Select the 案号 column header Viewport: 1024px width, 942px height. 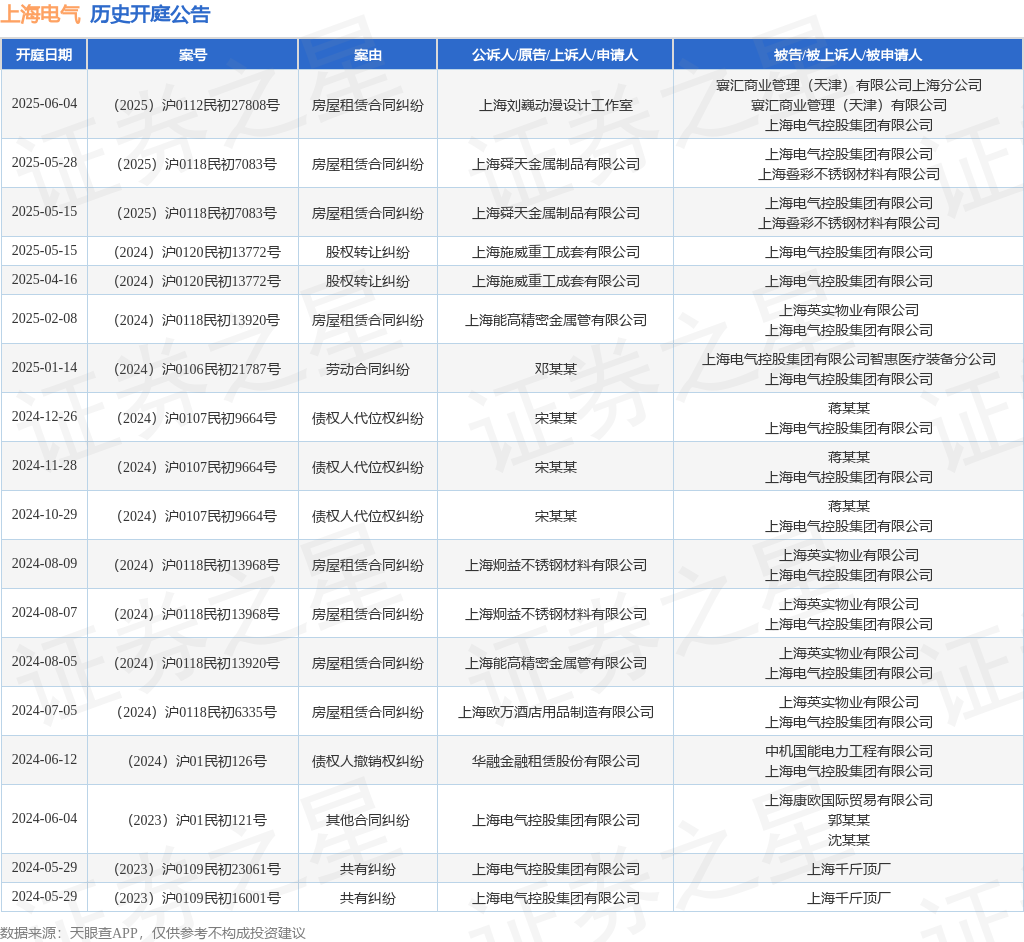point(193,55)
